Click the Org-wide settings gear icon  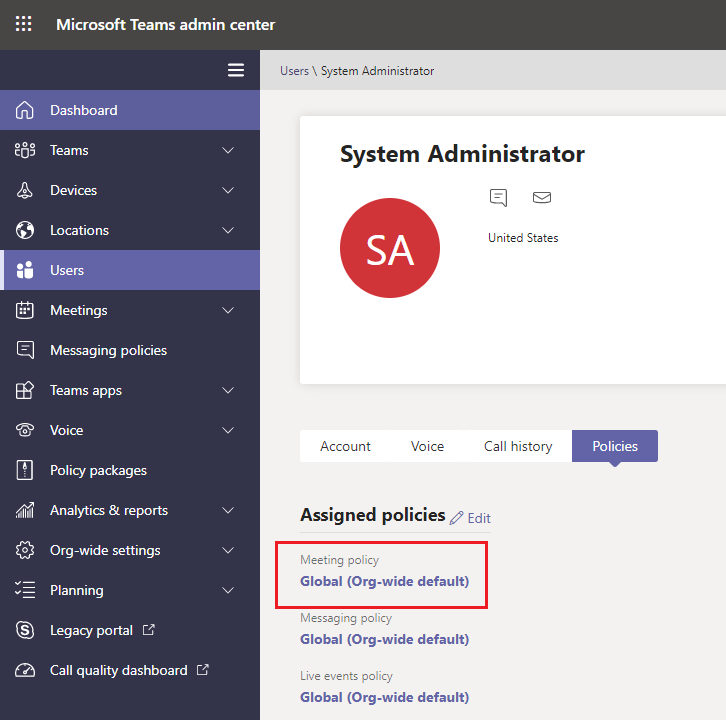tap(25, 550)
